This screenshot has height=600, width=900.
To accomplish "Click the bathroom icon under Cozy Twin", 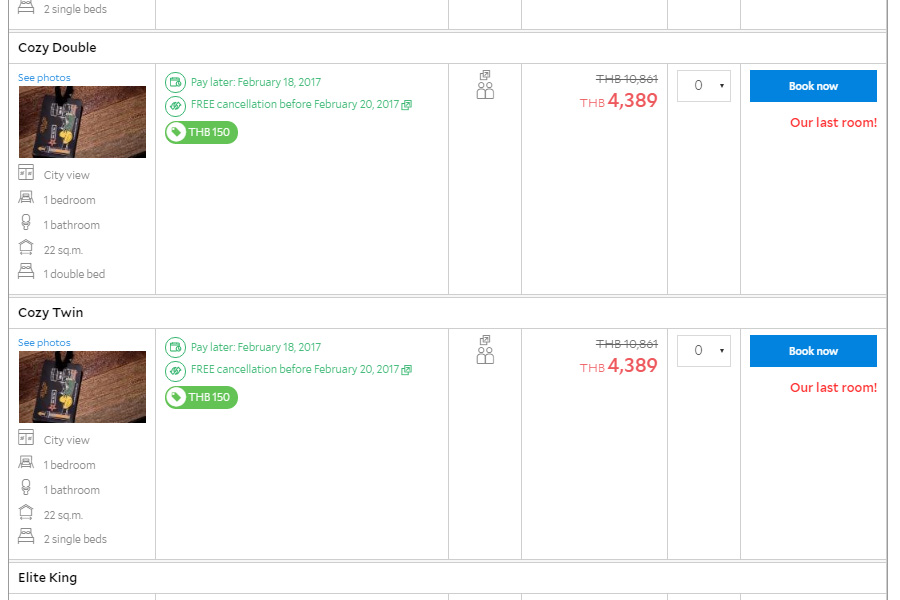I will [26, 488].
